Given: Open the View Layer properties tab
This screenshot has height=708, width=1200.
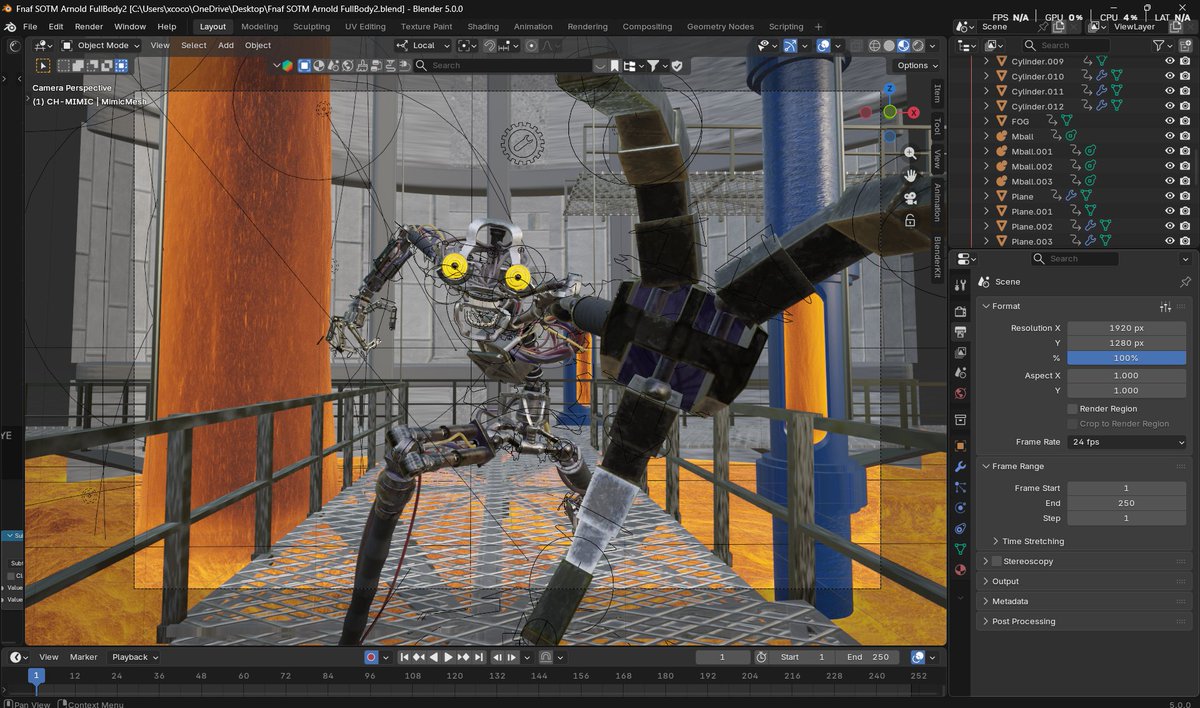Looking at the screenshot, I should [x=961, y=352].
